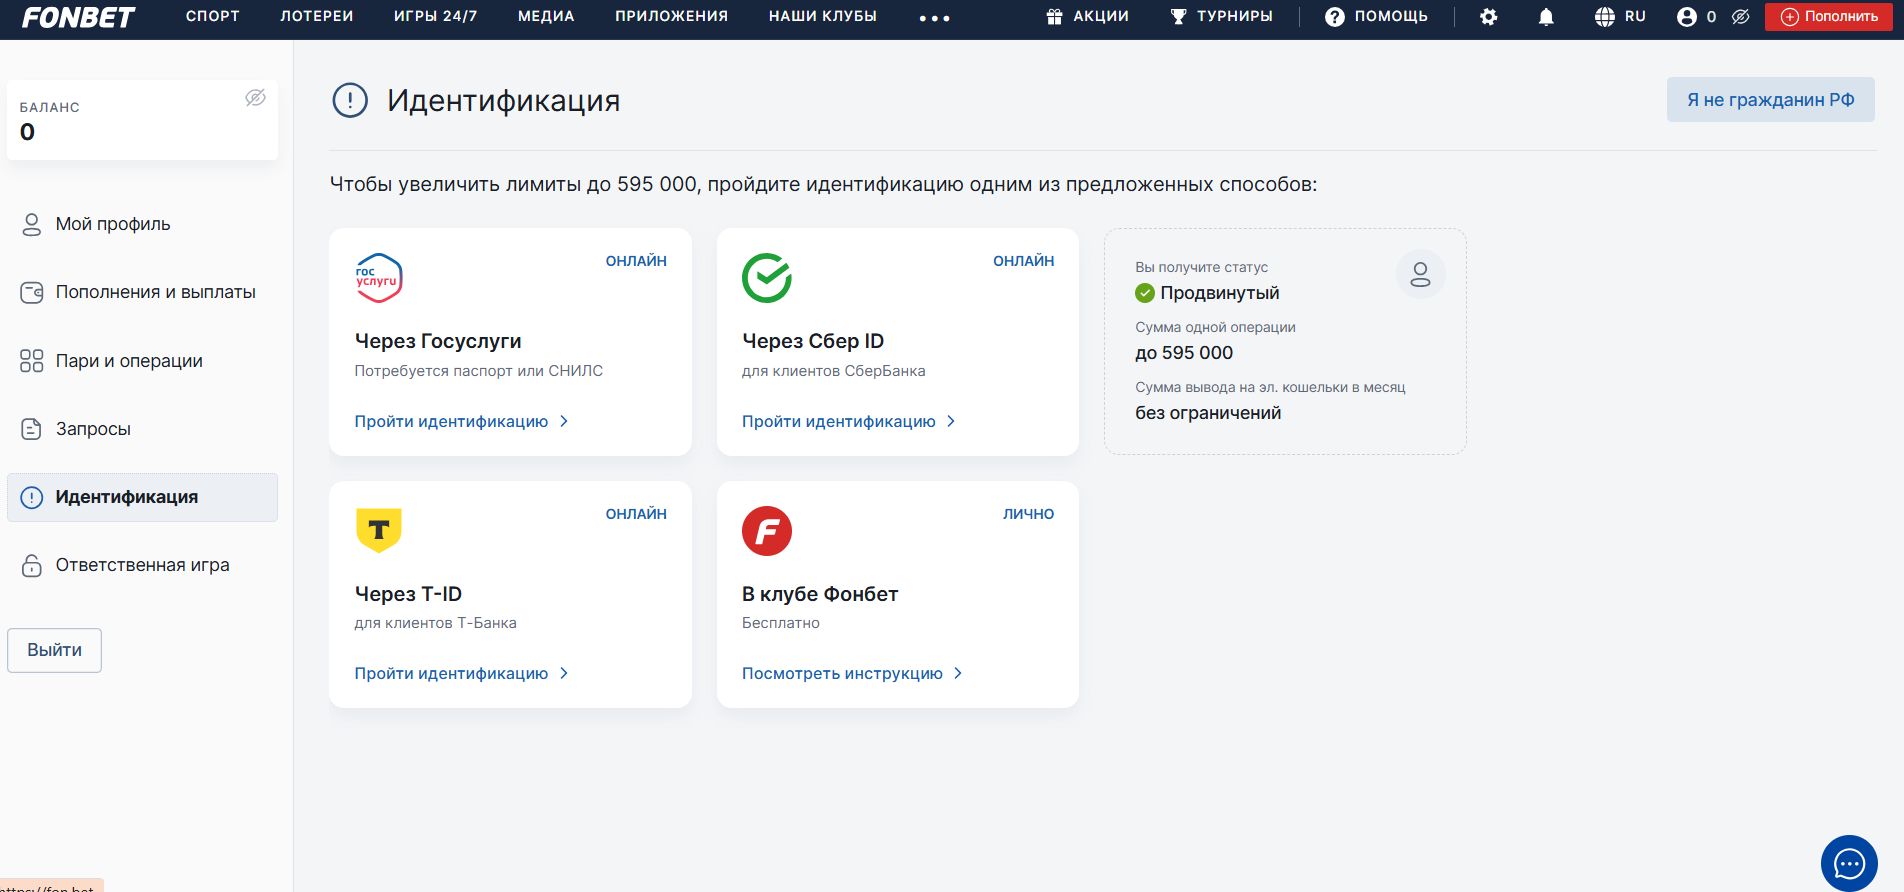Viewport: 1904px width, 892px height.
Task: Click the user avatar in status card
Action: (x=1420, y=274)
